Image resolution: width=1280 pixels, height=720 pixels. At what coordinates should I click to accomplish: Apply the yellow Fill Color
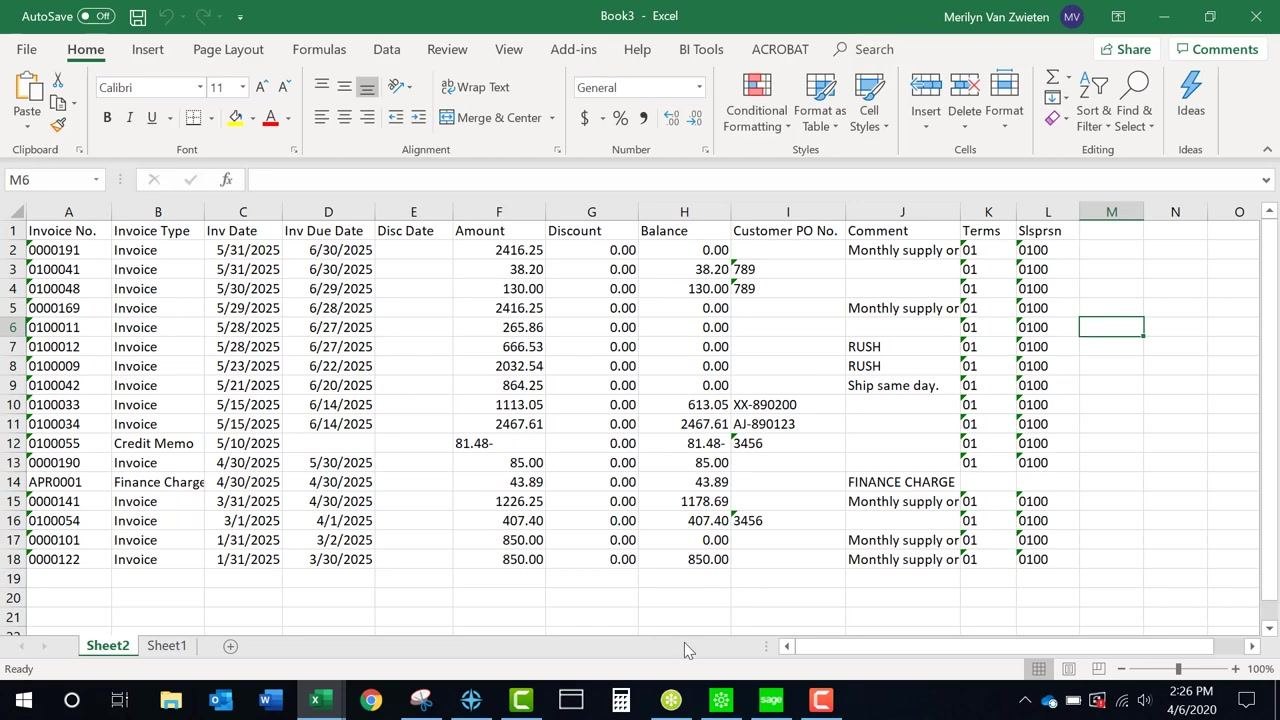point(235,118)
